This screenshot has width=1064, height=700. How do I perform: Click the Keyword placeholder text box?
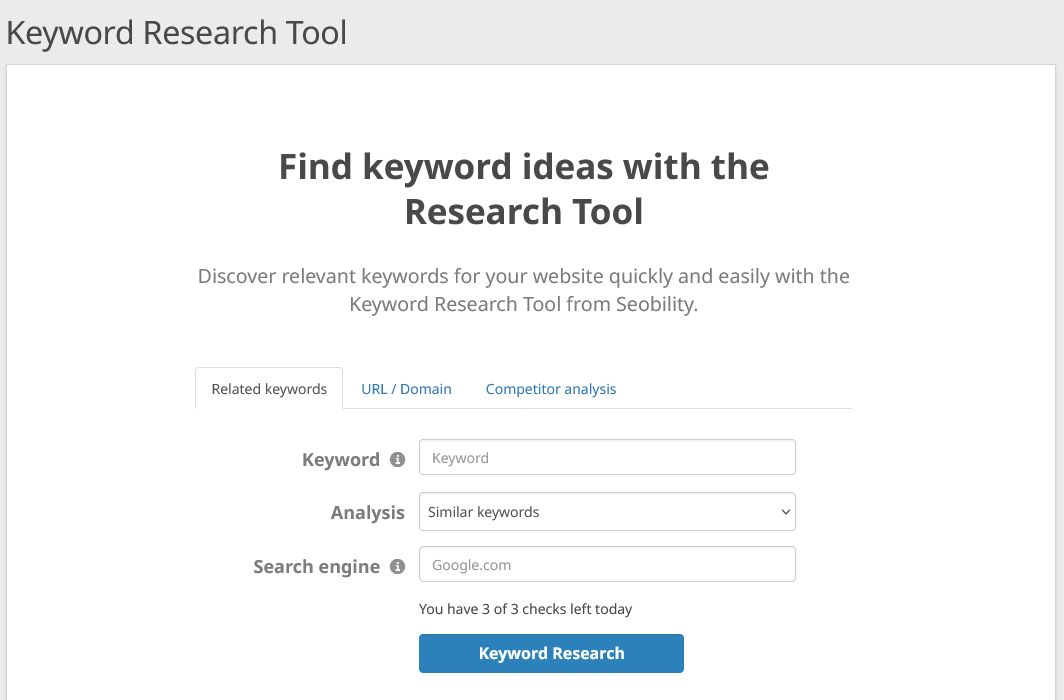click(607, 457)
